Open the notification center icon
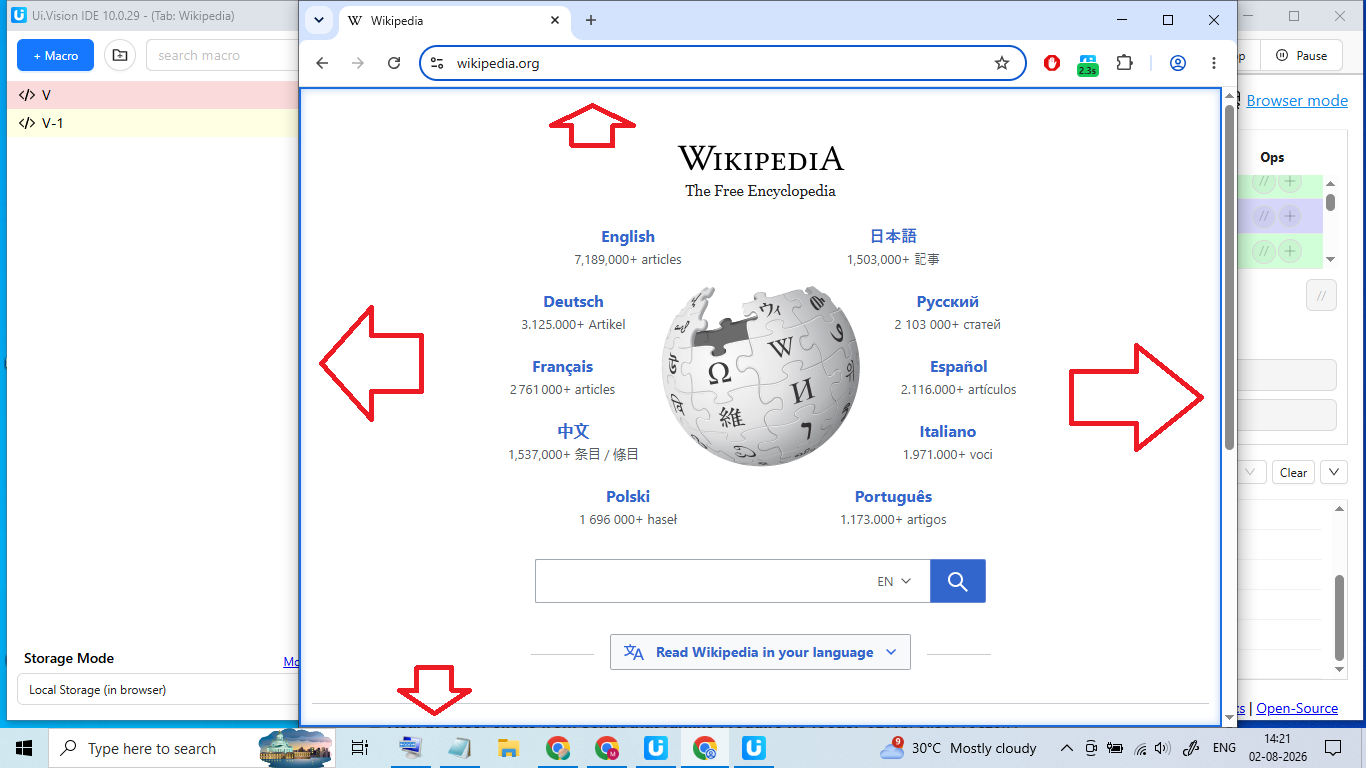This screenshot has height=768, width=1366. pos(1332,748)
